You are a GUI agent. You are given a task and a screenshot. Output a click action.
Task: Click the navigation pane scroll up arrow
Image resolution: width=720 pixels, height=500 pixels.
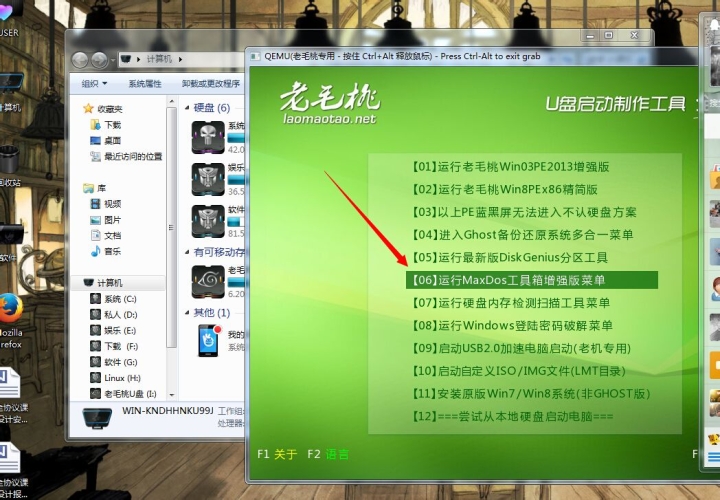(171, 101)
